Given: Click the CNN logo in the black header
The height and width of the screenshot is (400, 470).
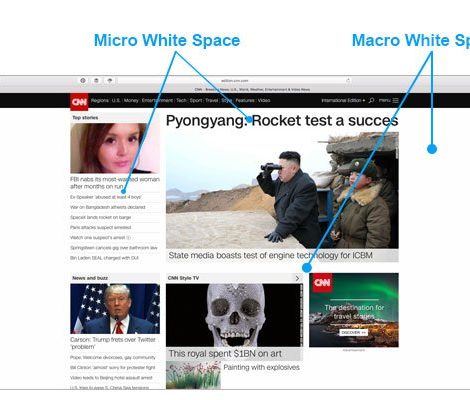Looking at the screenshot, I should click(x=79, y=101).
